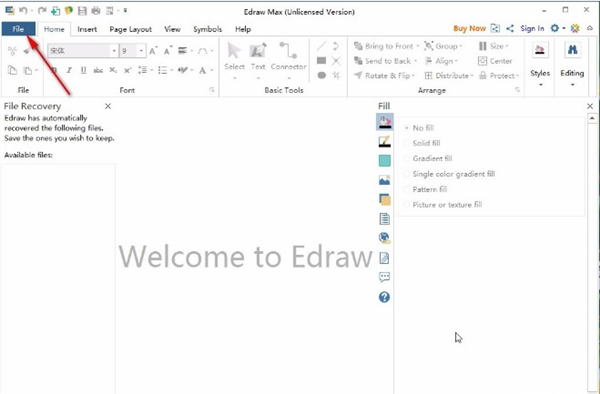Open the settings gear dropdown
This screenshot has height=394, width=600.
coord(558,28)
